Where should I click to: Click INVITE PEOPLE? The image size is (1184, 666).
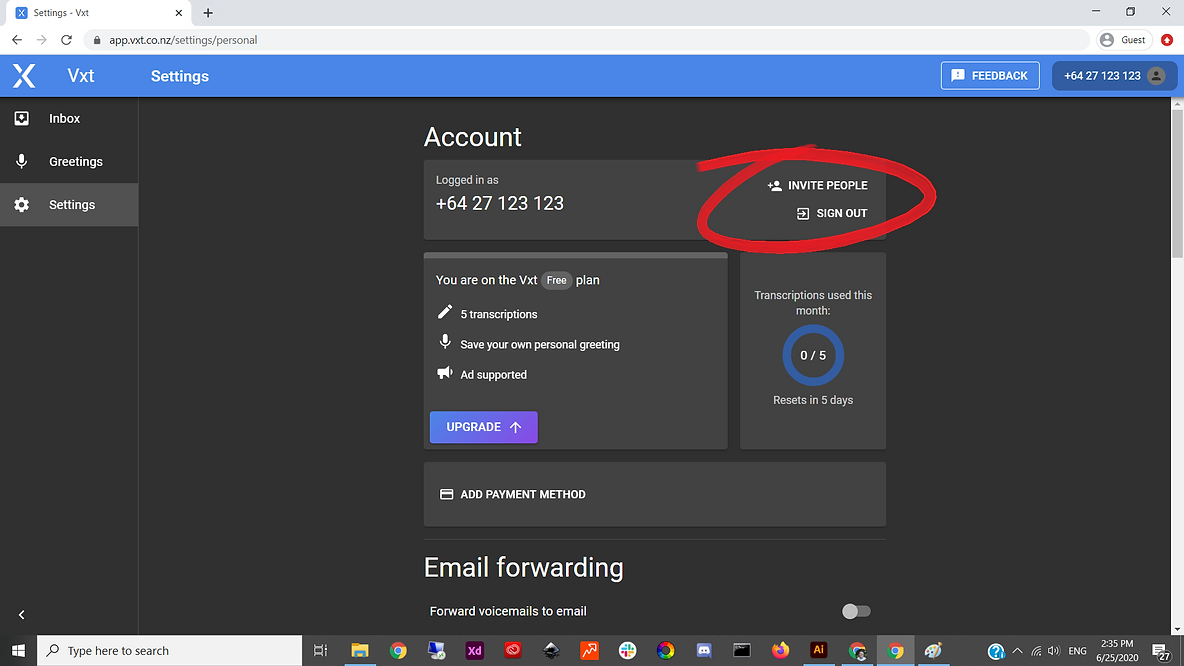tap(817, 185)
